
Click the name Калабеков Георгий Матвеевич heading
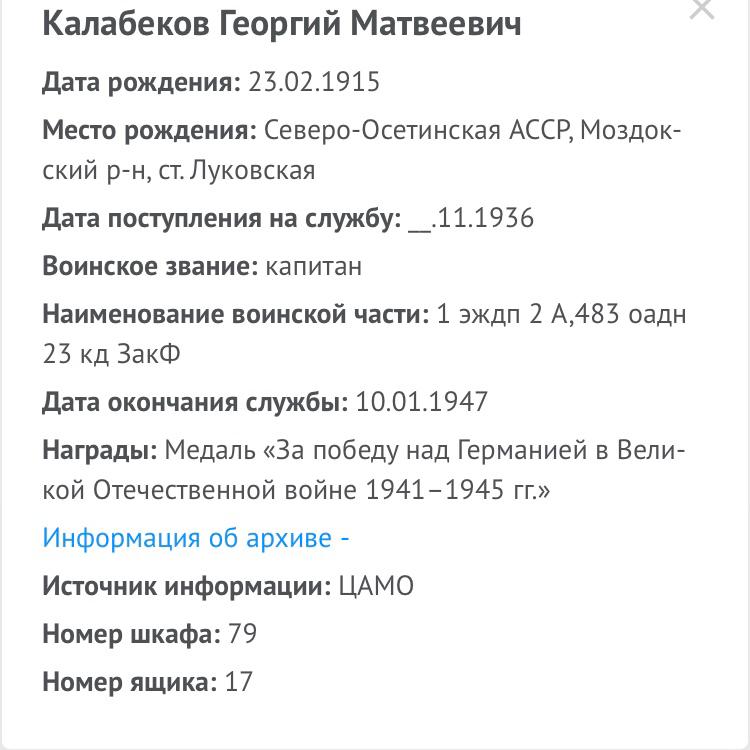point(281,25)
